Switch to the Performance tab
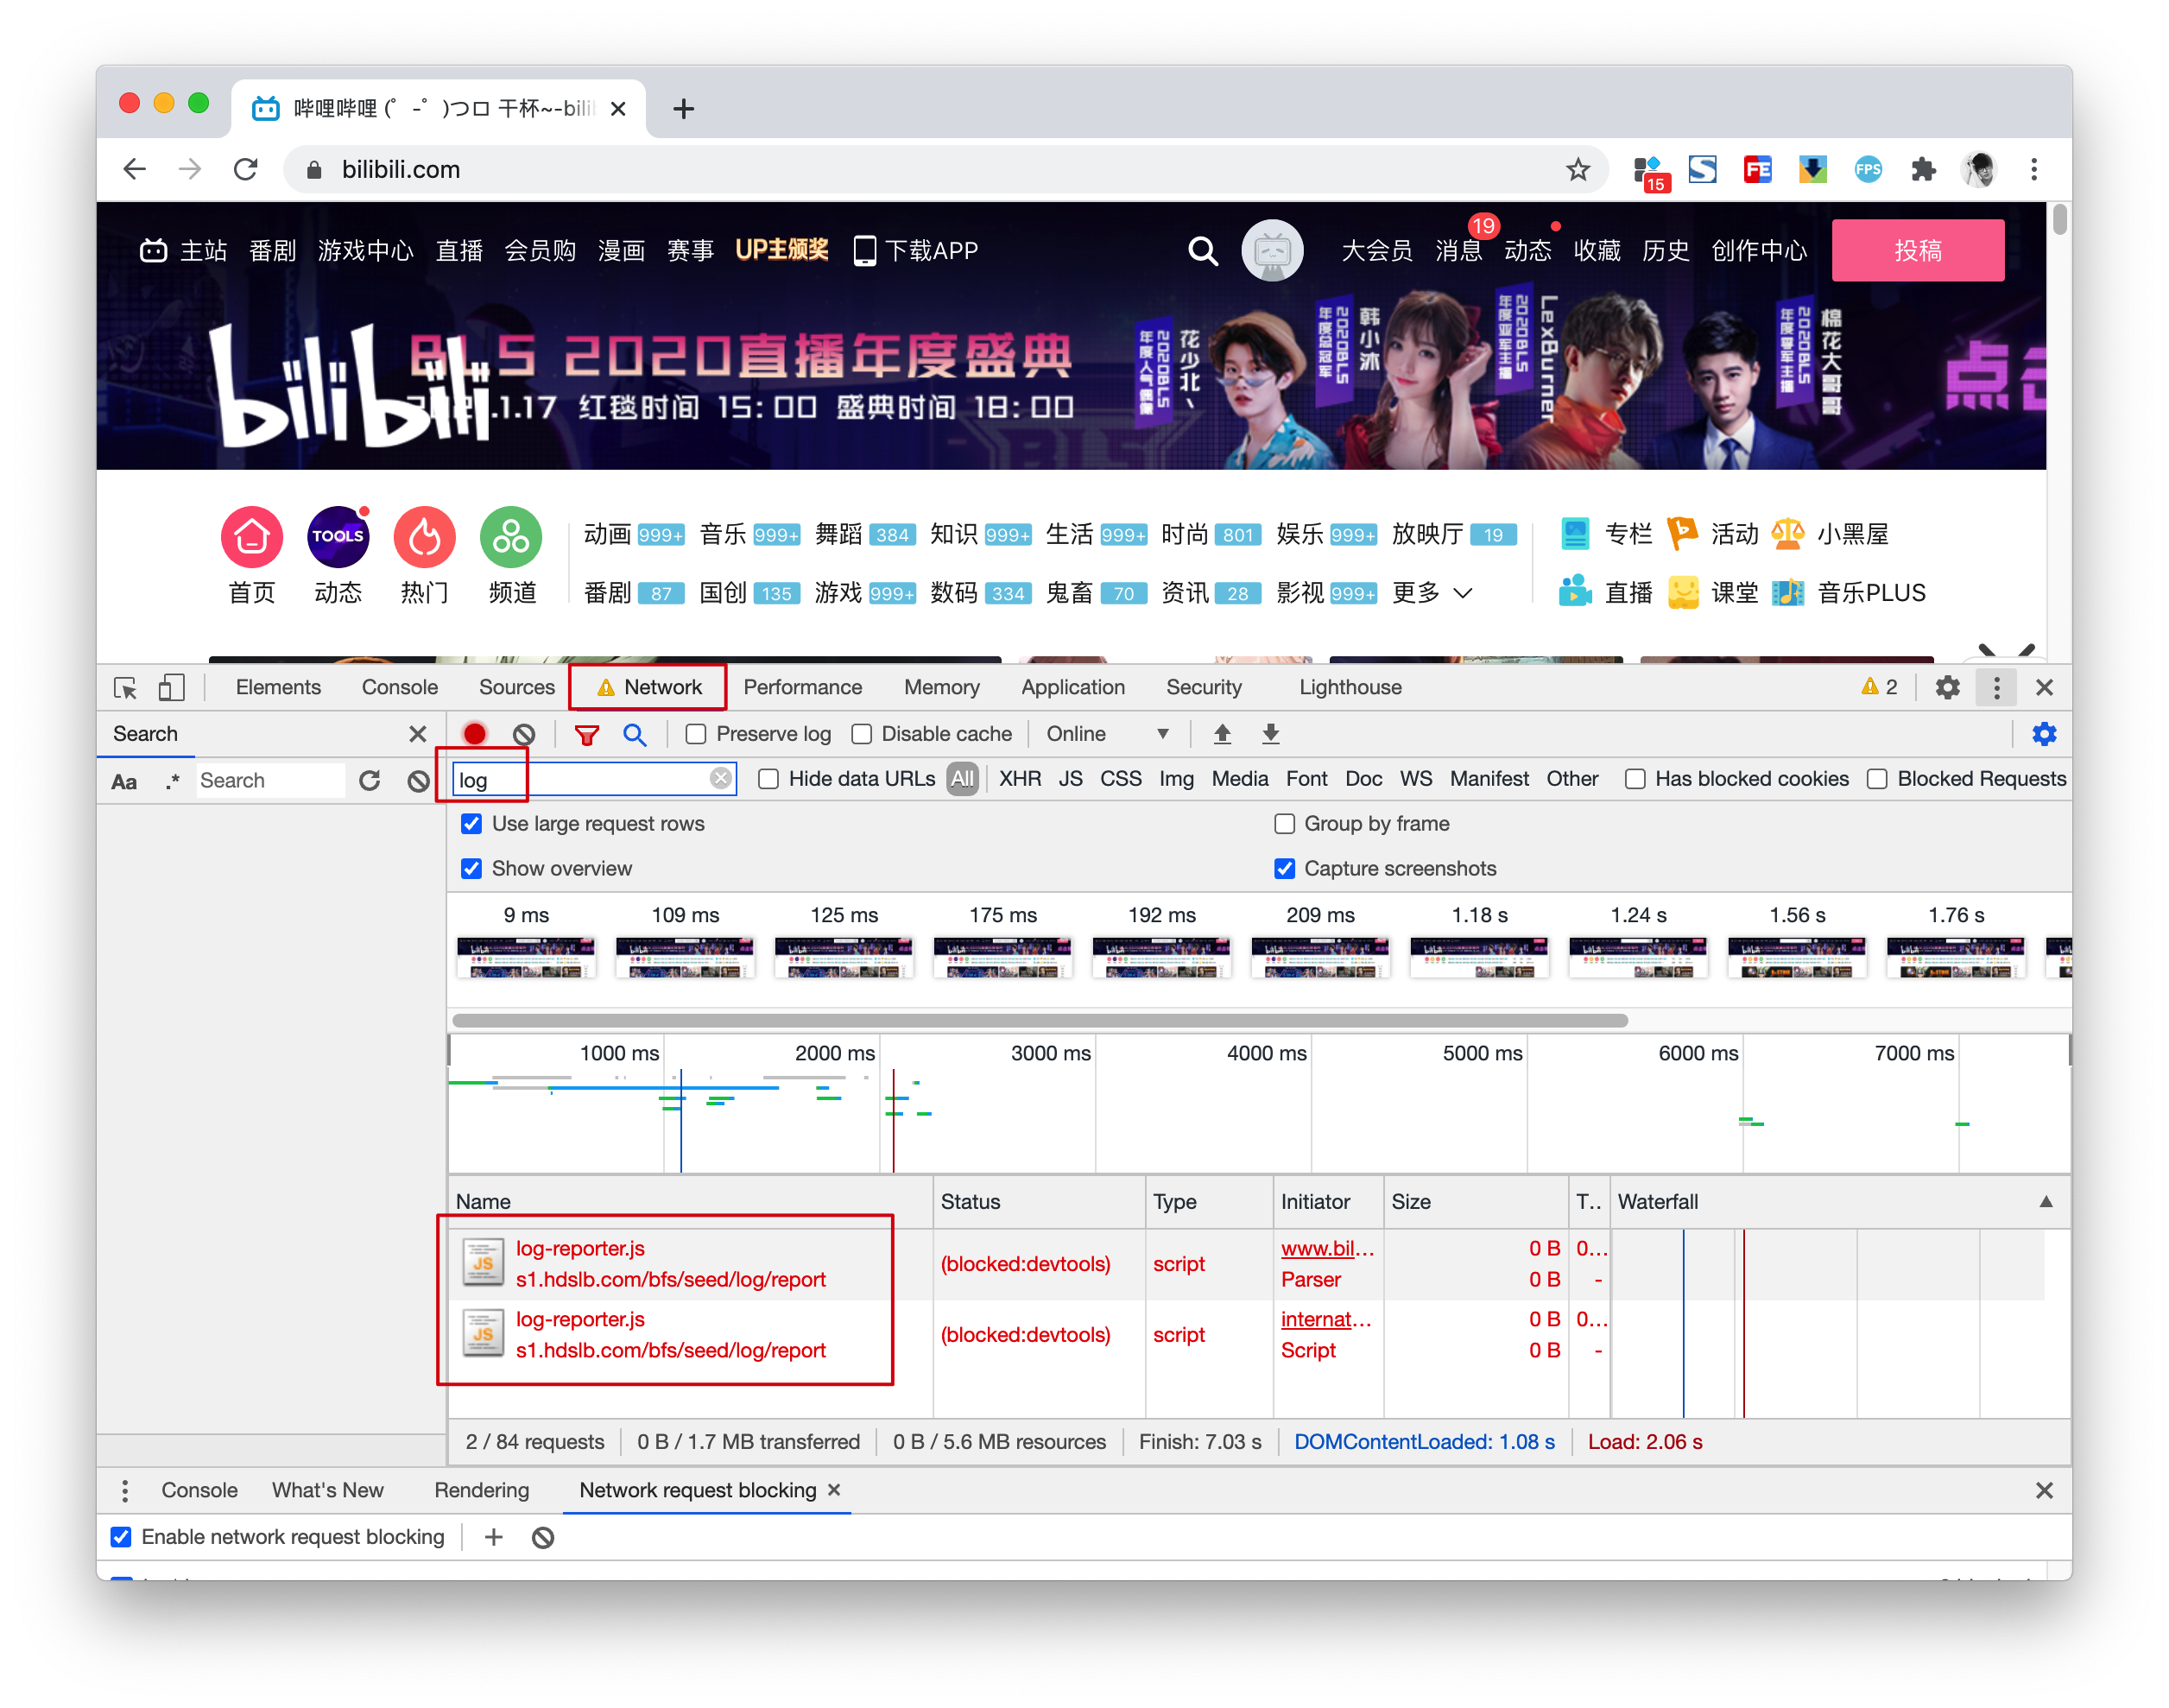Screen dimensions: 2169x1708 pos(802,688)
